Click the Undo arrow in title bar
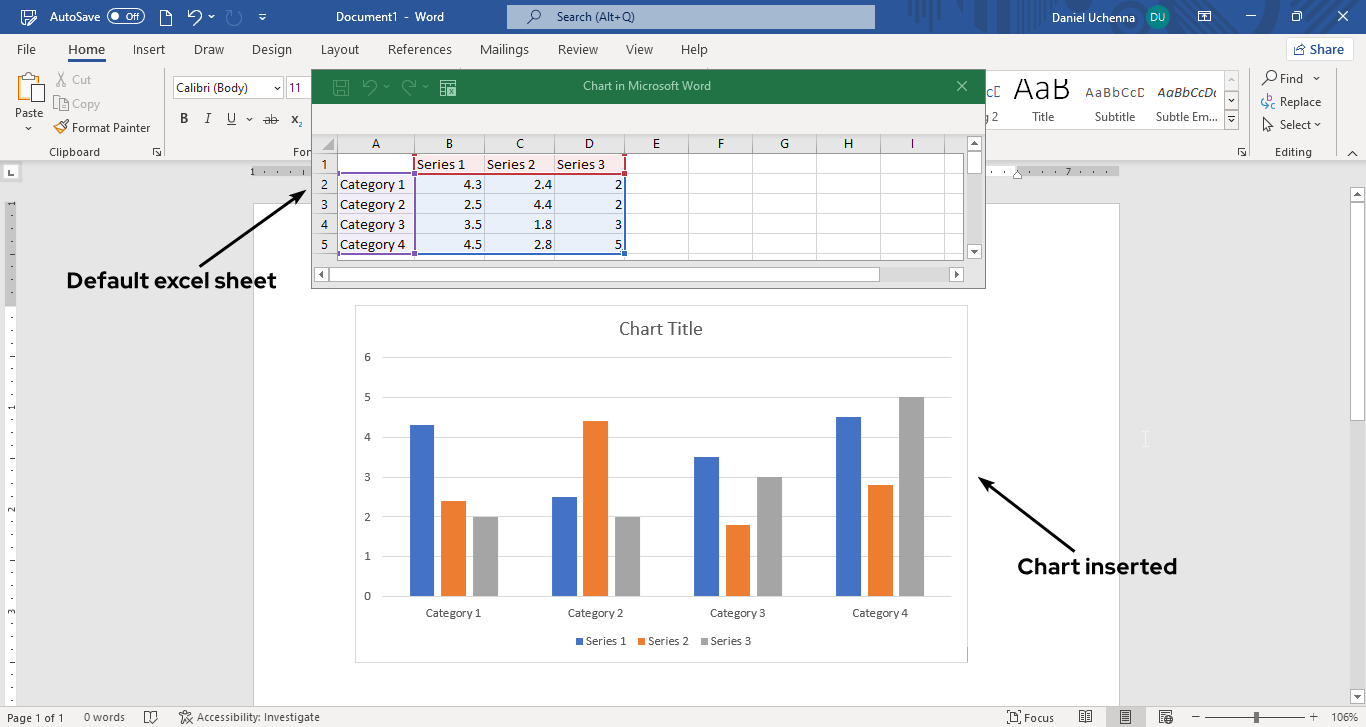This screenshot has width=1366, height=727. click(x=195, y=17)
